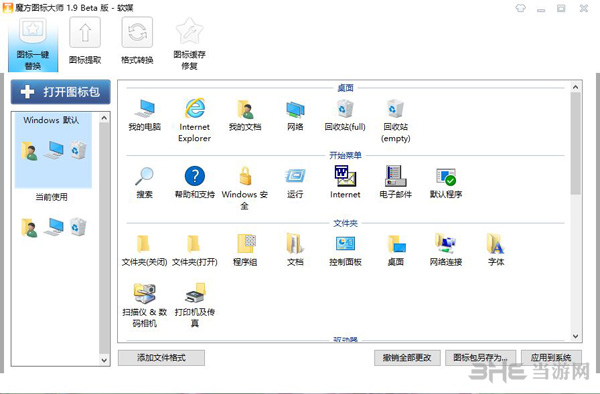This screenshot has width=600, height=394.
Task: Open the 图标缓存修复 tab
Action: tap(189, 44)
